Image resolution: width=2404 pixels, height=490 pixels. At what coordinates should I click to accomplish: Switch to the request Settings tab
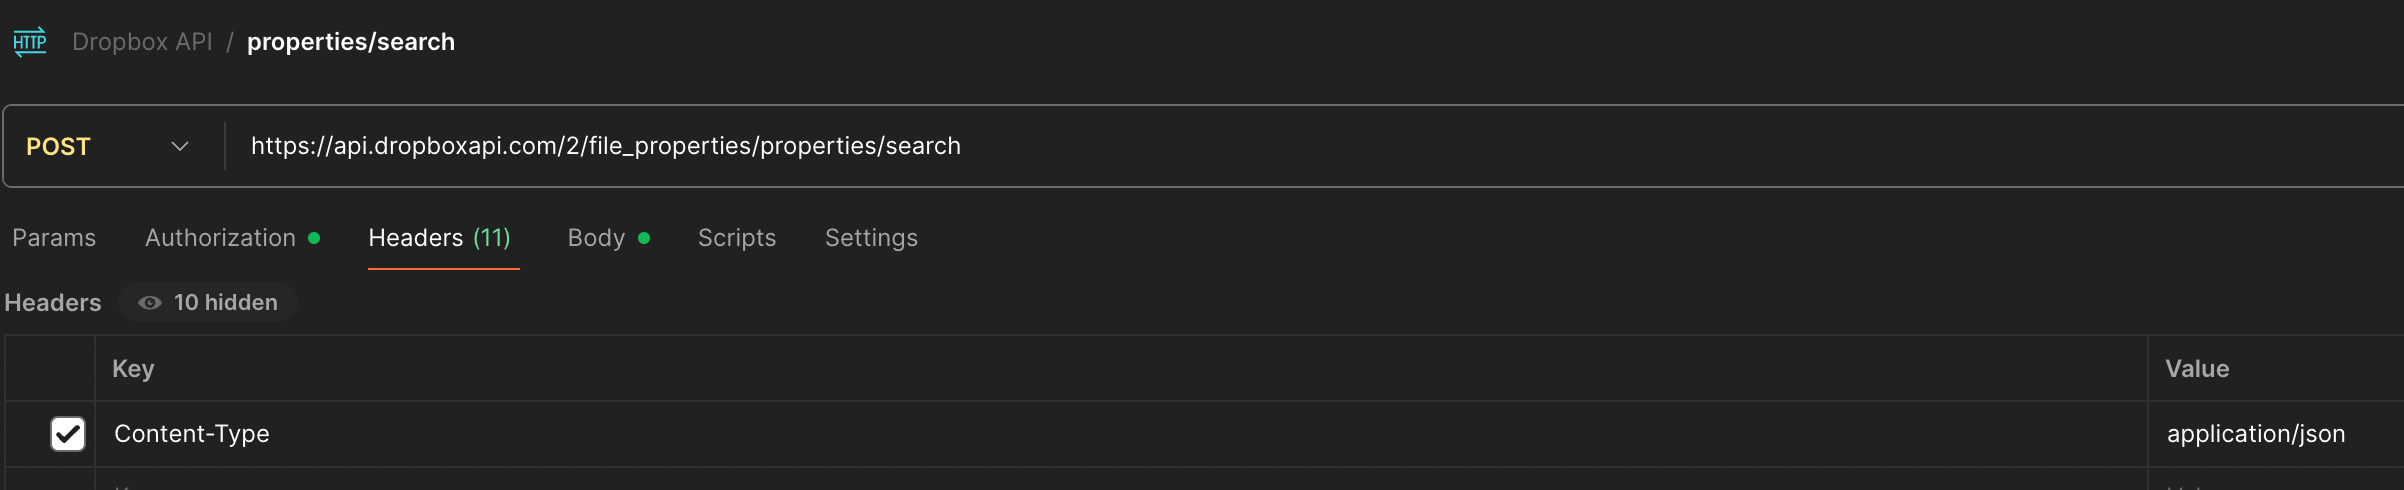(871, 238)
